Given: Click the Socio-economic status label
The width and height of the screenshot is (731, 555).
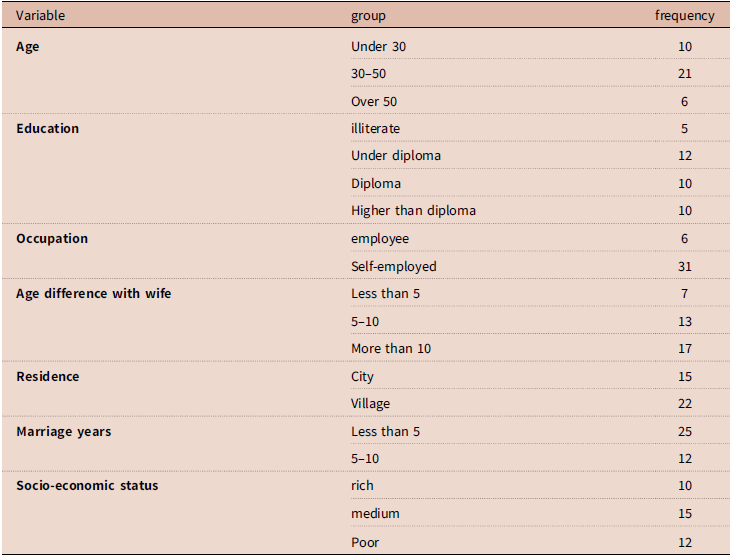Looking at the screenshot, I should (87, 486).
